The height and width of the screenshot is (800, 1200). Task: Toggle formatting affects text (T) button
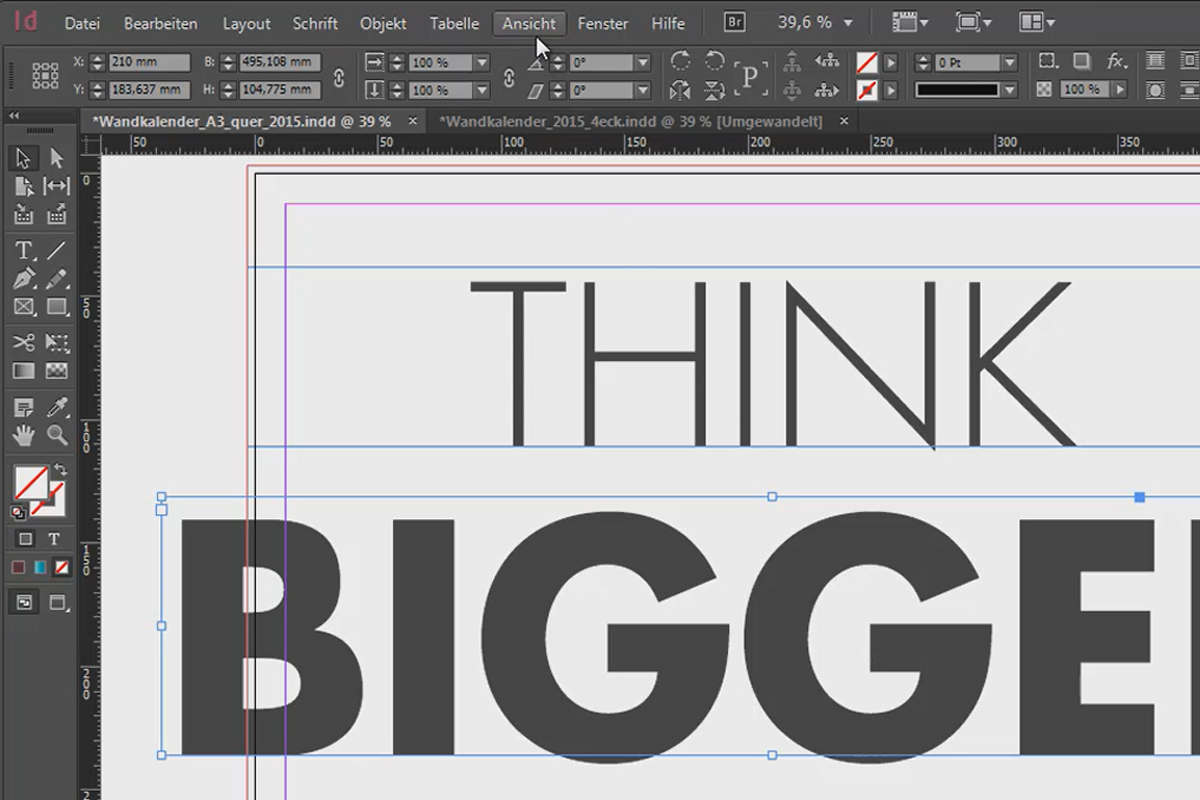pyautogui.click(x=54, y=539)
